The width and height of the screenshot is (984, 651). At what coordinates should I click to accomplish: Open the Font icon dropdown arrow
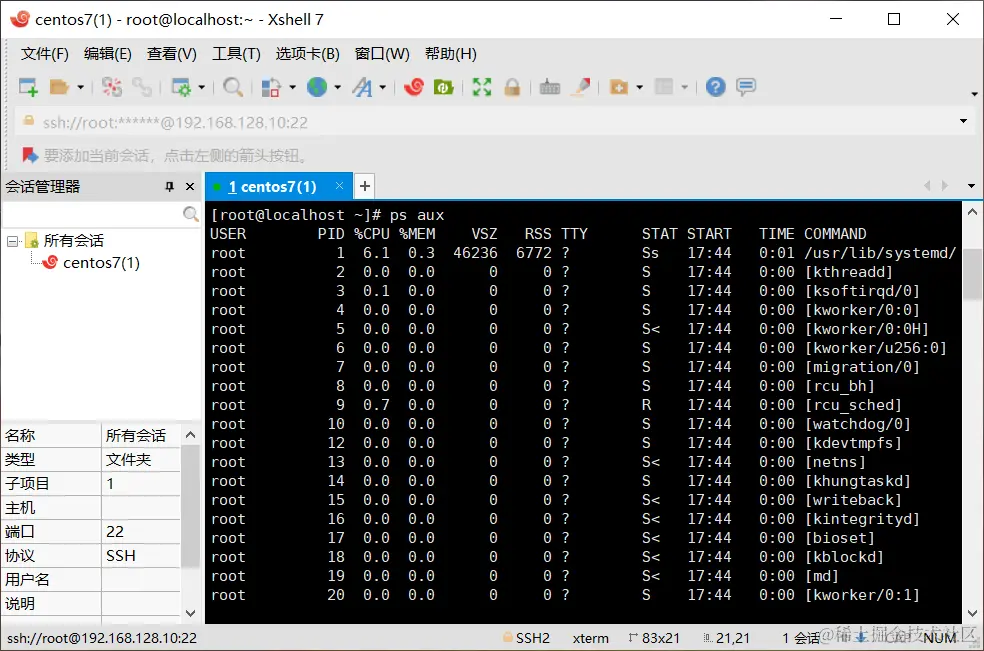coord(382,87)
